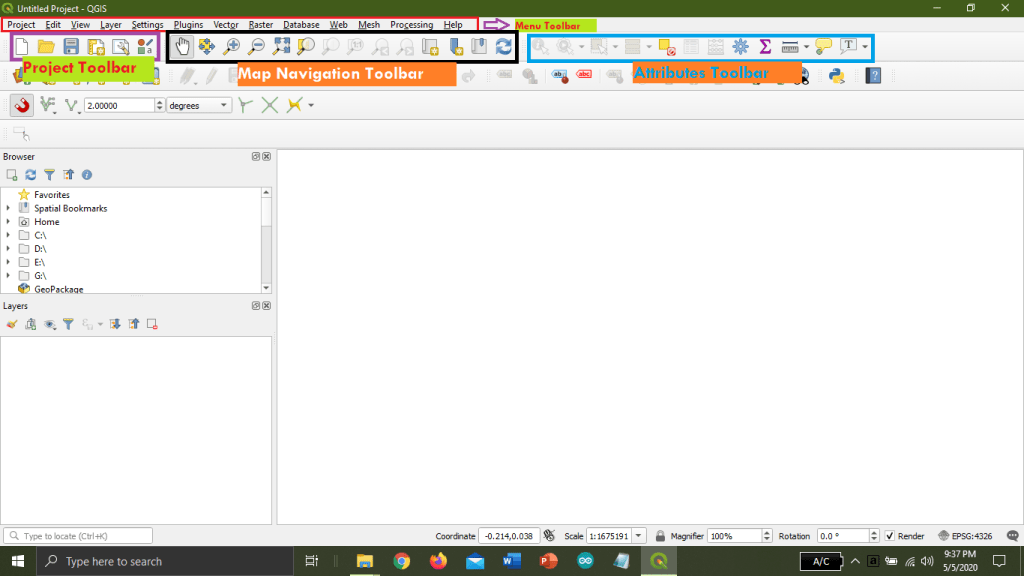Select the Zoom Out magnifier tool
1024x576 pixels.
pos(257,46)
